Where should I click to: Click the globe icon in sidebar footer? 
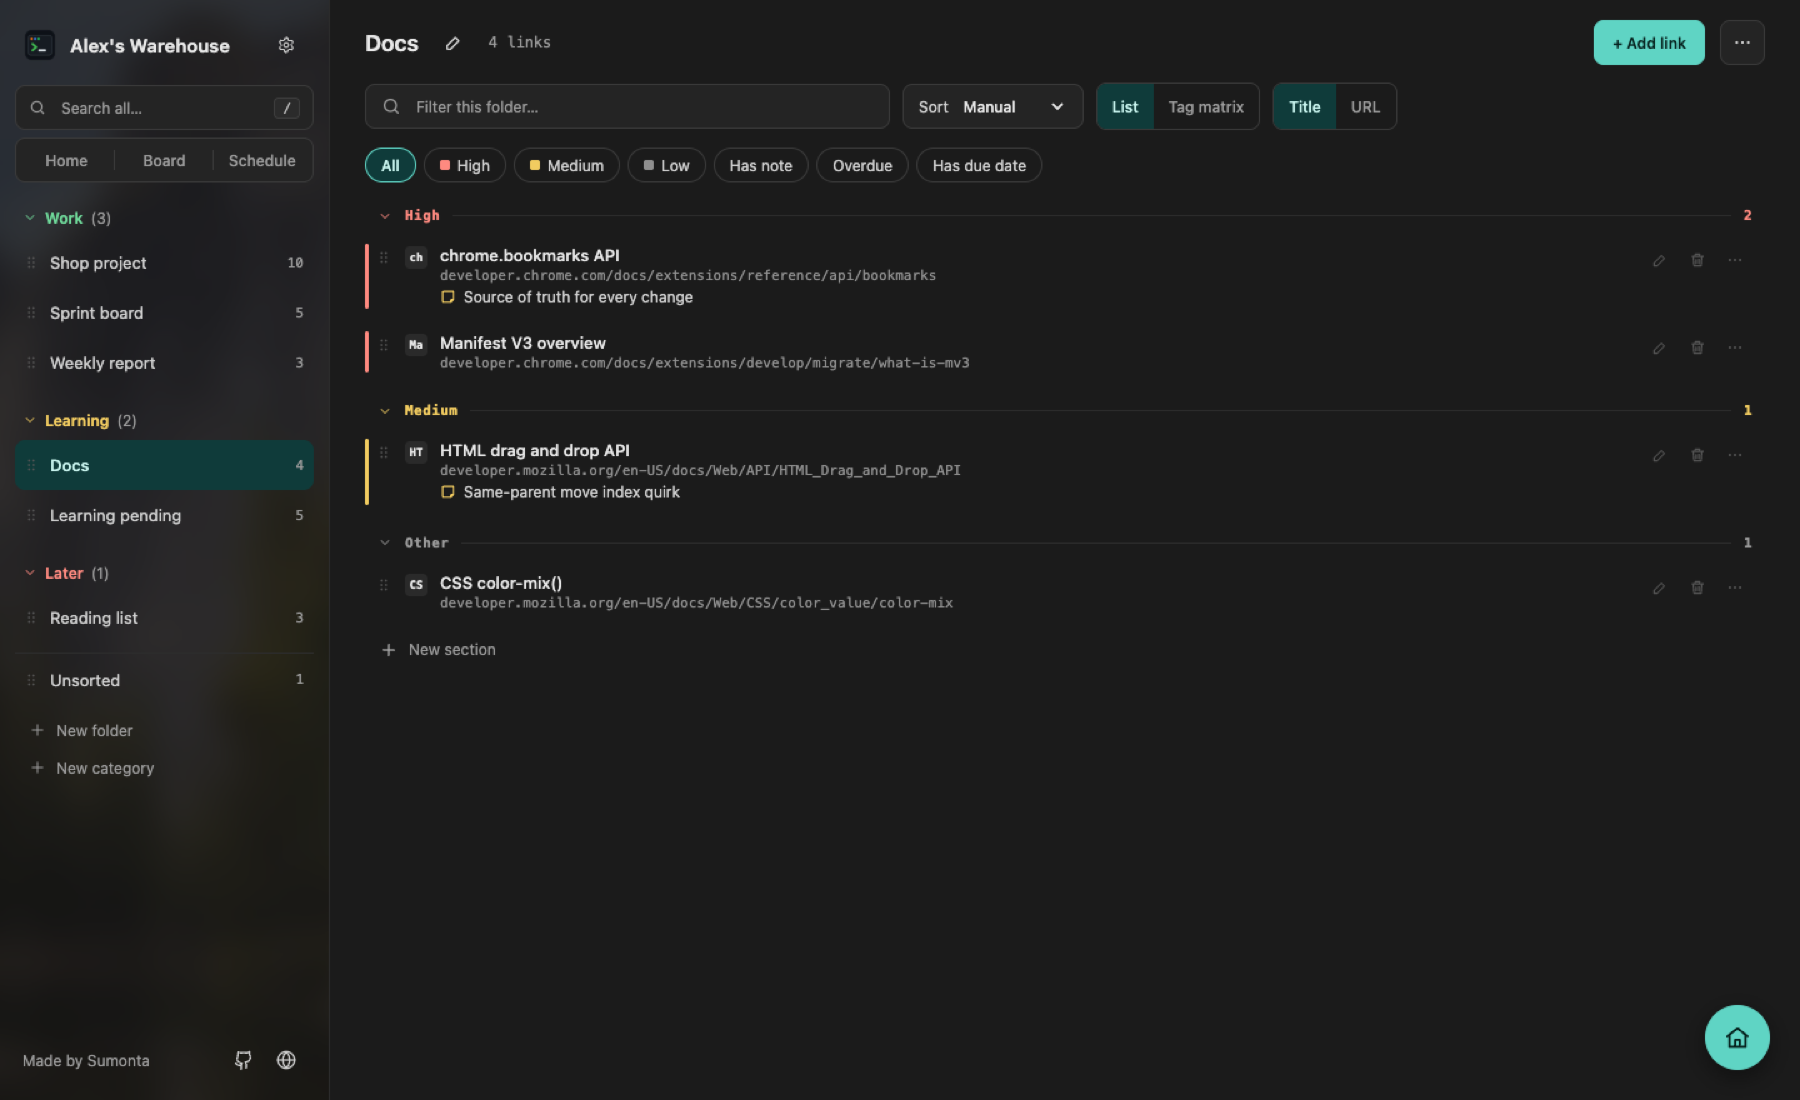coord(286,1060)
